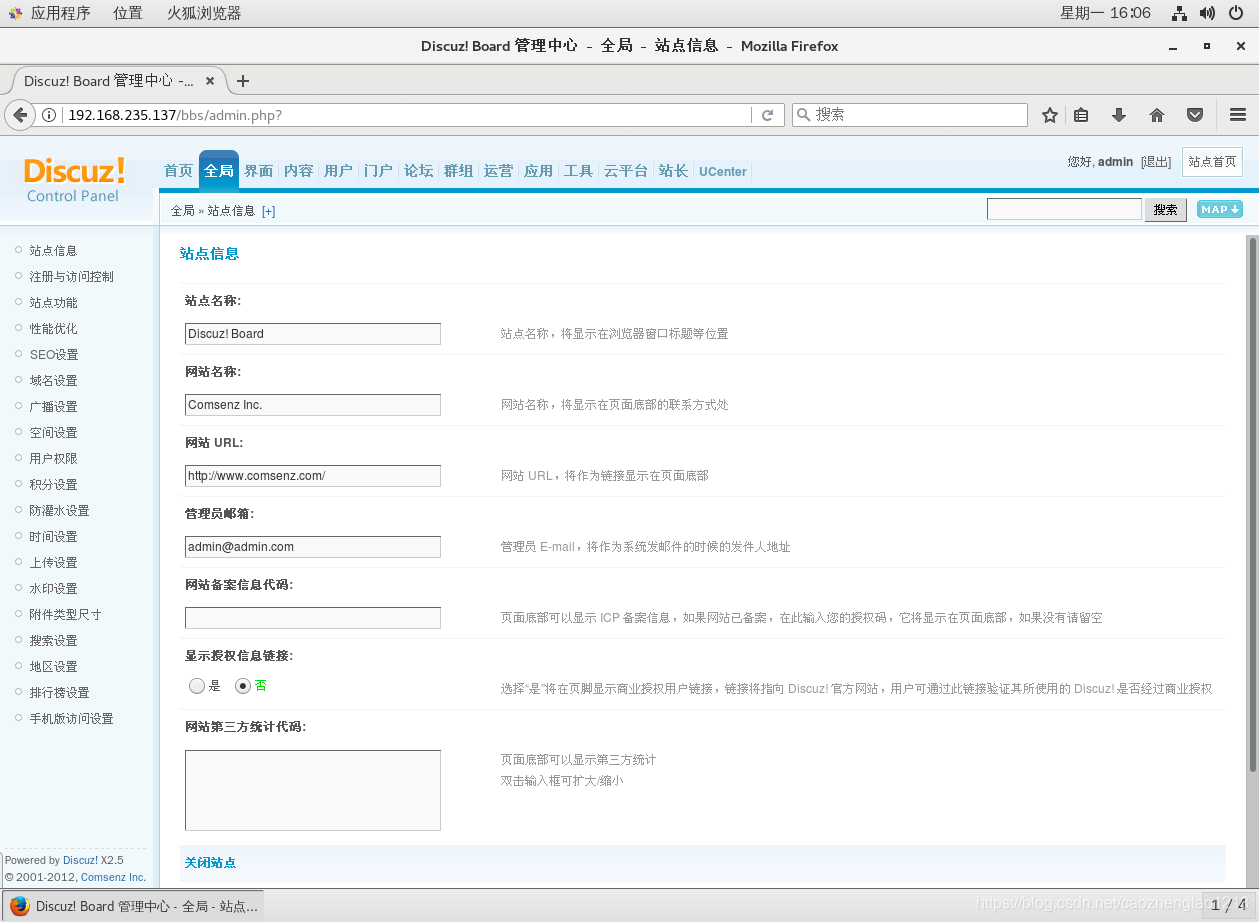Image resolution: width=1259 pixels, height=922 pixels.
Task: Click the 网站第三方统计代码 text area
Action: click(x=313, y=790)
